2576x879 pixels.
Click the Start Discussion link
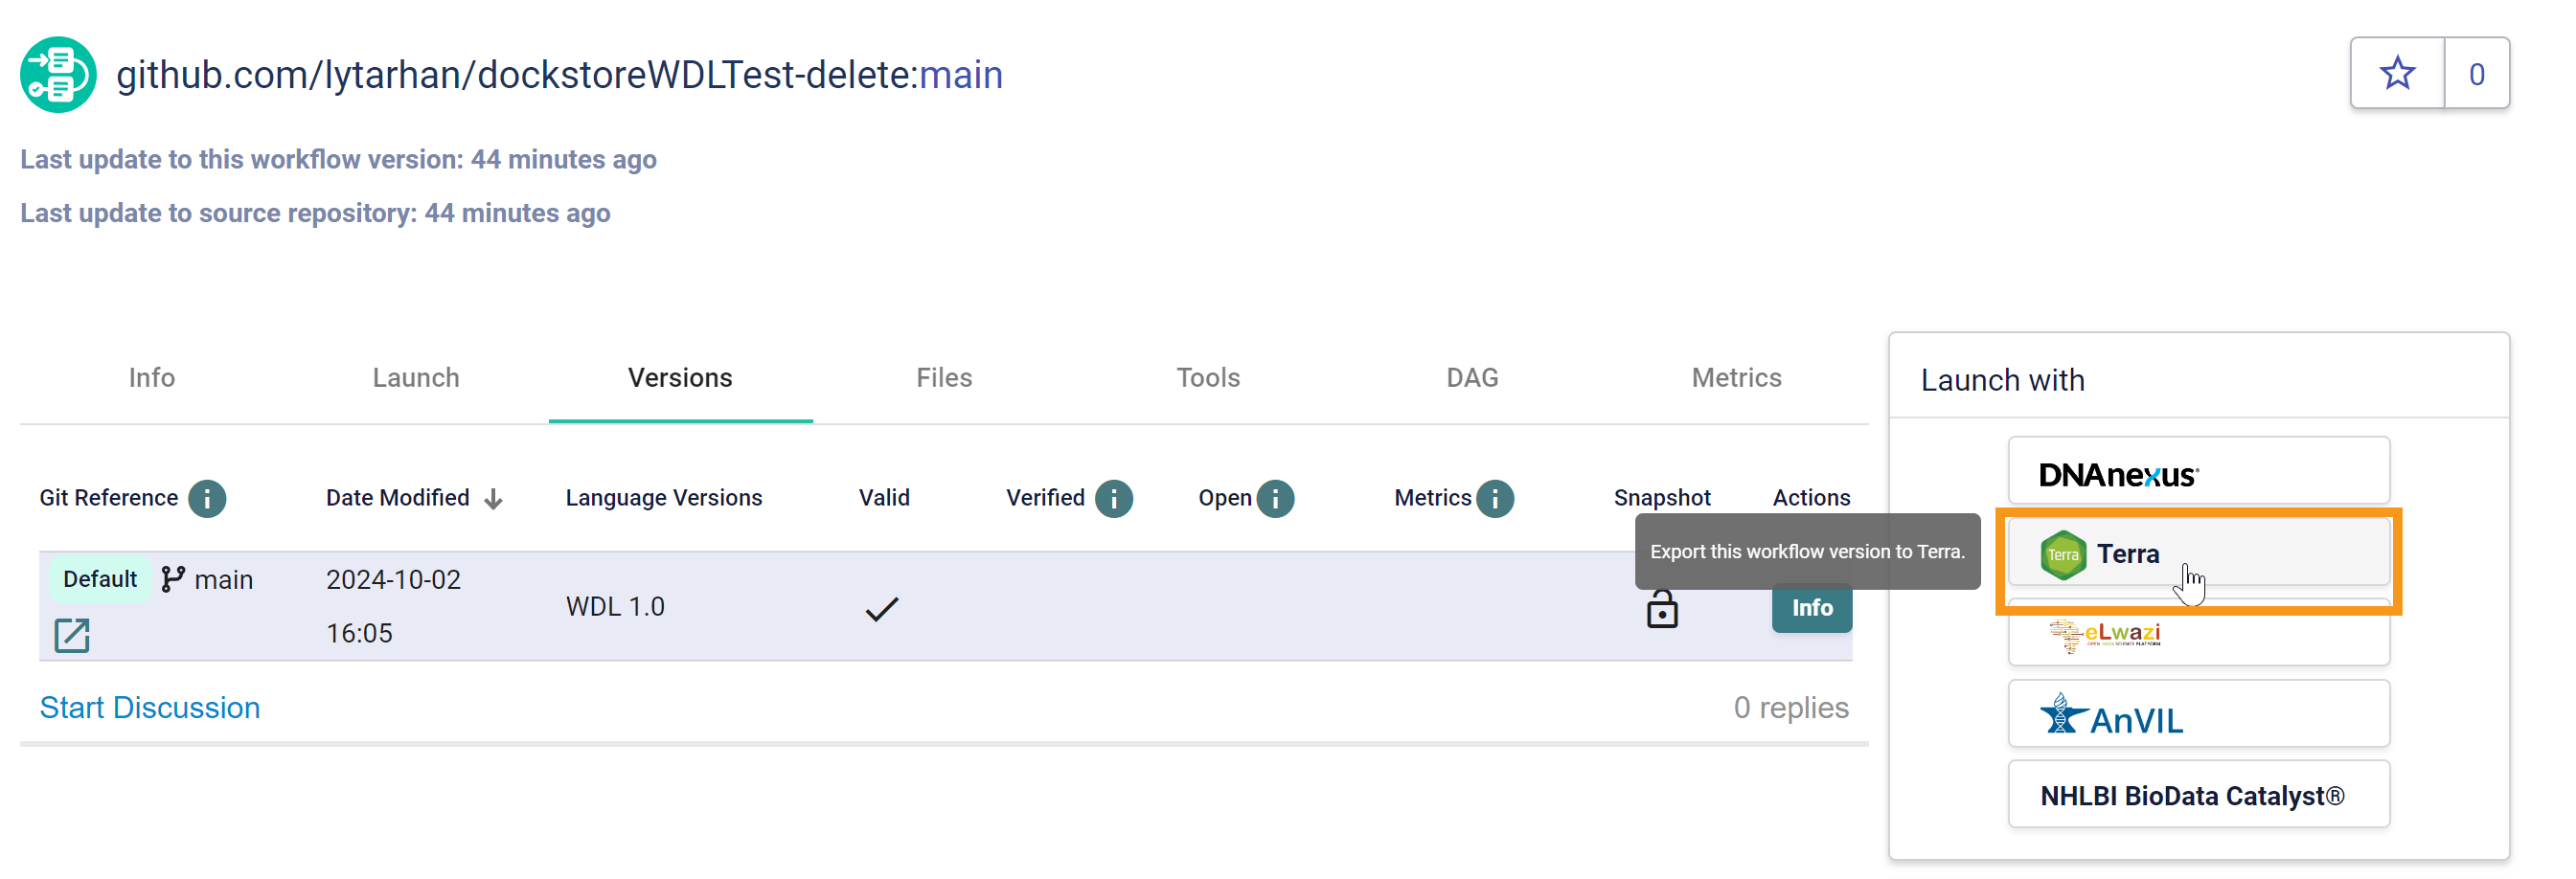150,708
